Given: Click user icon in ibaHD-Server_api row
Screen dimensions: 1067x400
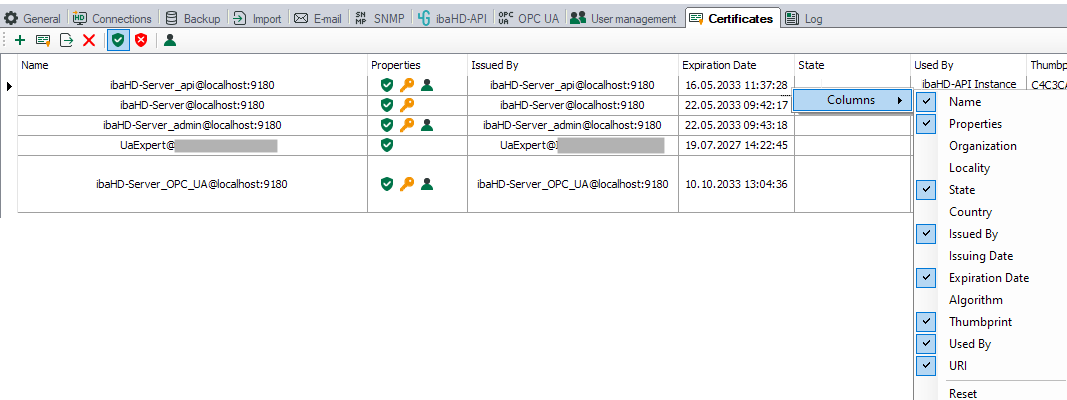Looking at the screenshot, I should point(427,85).
